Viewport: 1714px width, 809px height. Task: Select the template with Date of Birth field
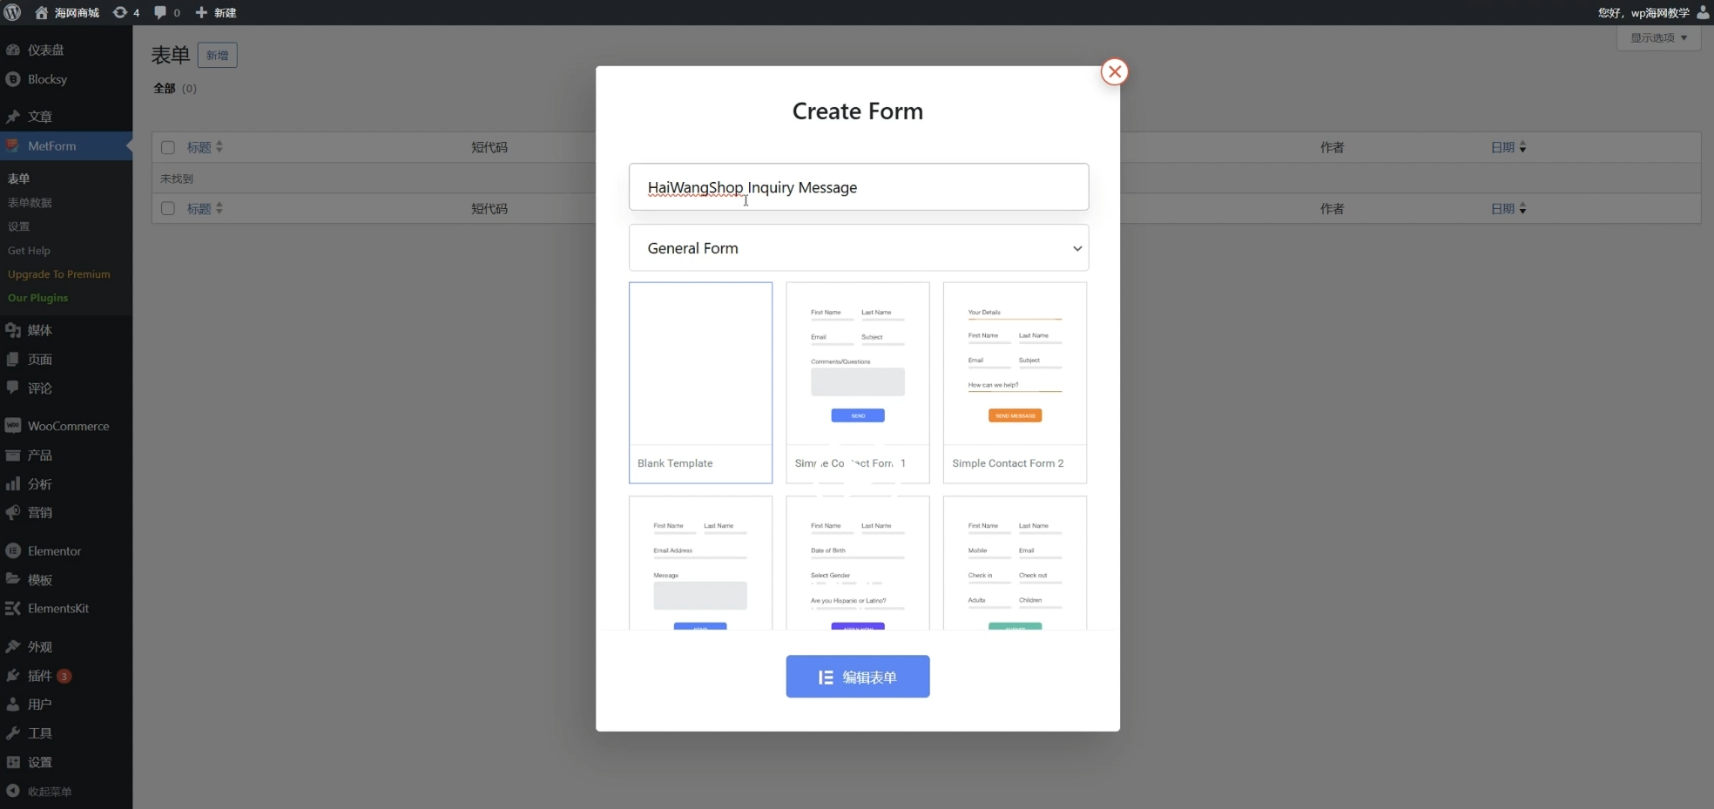coord(857,563)
